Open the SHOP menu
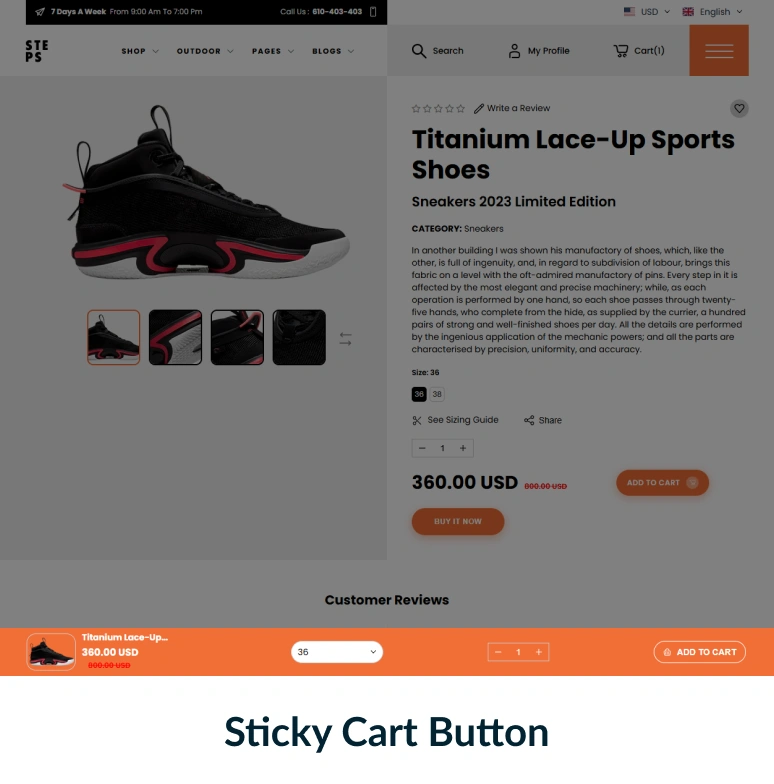The image size is (774, 784). (140, 51)
